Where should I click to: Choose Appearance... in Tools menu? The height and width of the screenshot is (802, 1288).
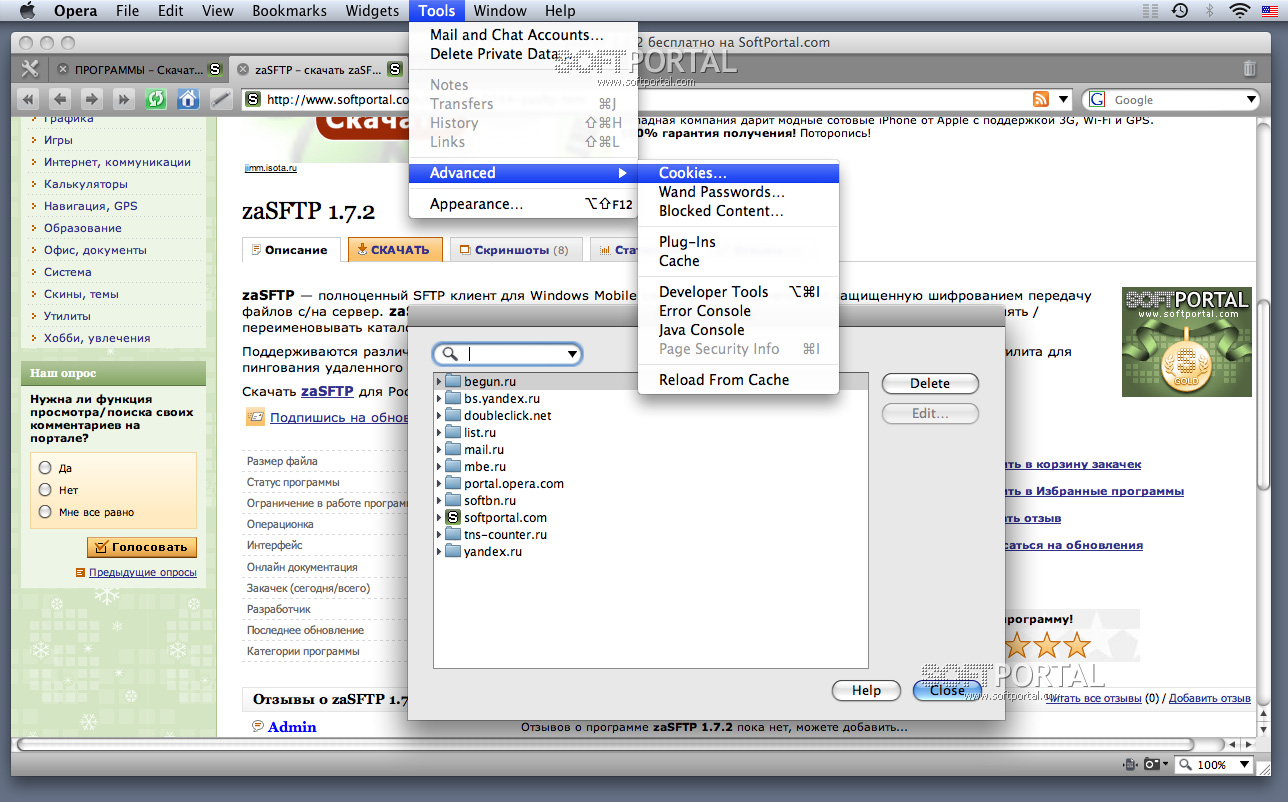pos(523,204)
